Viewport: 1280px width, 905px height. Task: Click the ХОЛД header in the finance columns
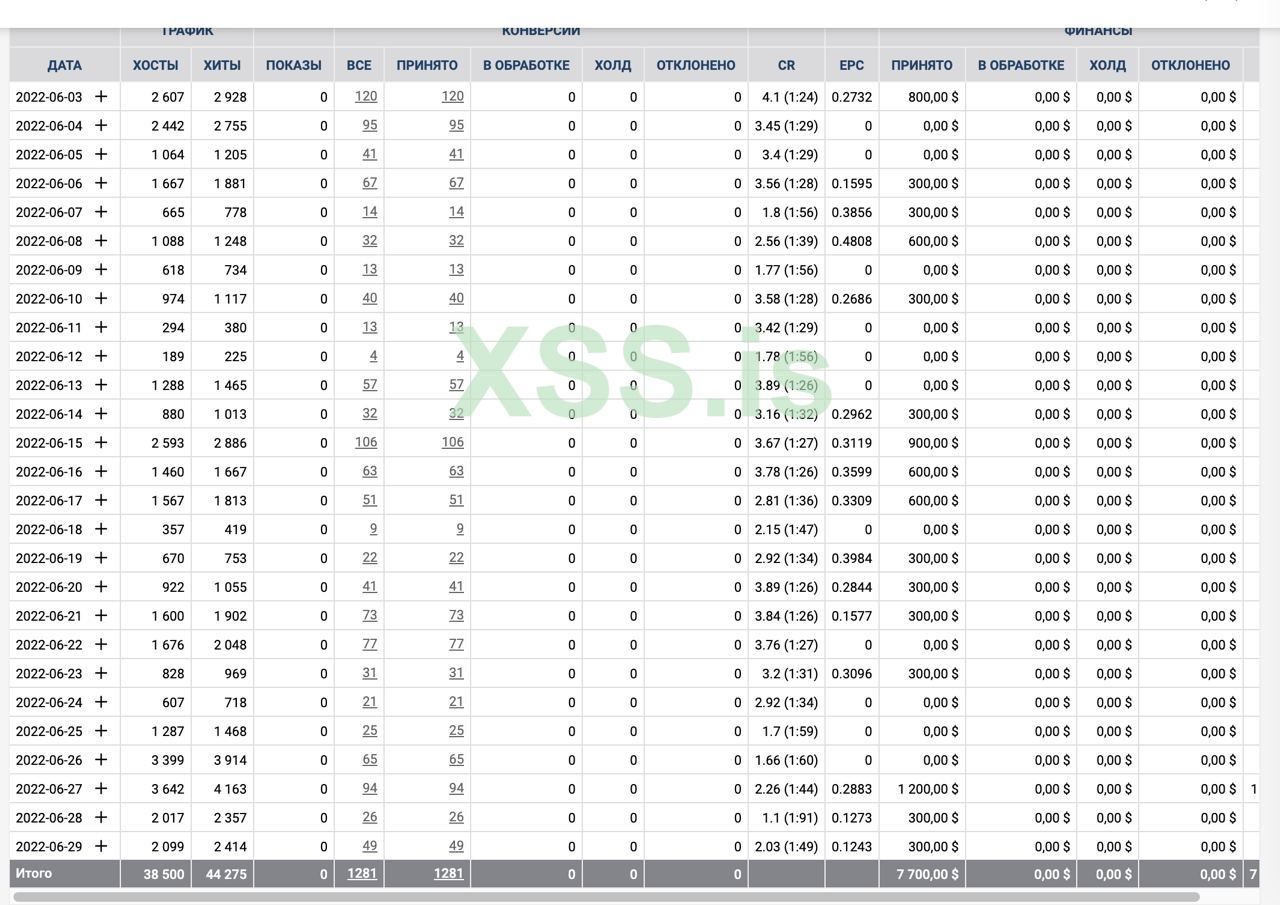[1107, 65]
